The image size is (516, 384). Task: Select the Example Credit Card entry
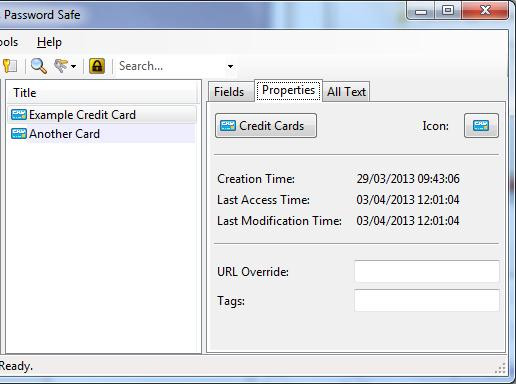tap(102, 115)
